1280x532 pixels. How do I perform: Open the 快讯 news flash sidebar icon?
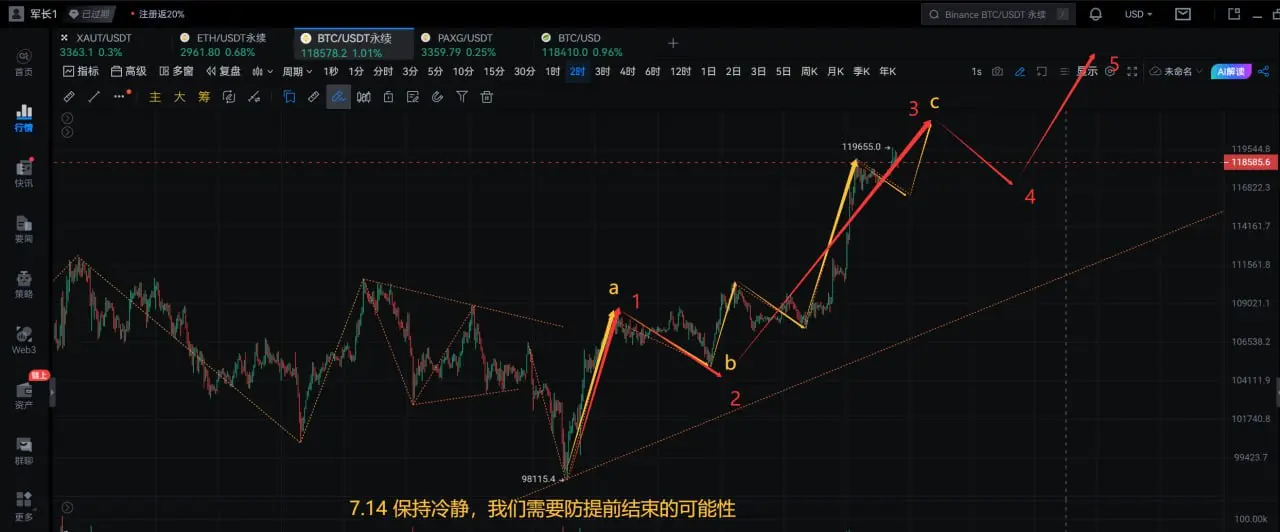click(23, 173)
